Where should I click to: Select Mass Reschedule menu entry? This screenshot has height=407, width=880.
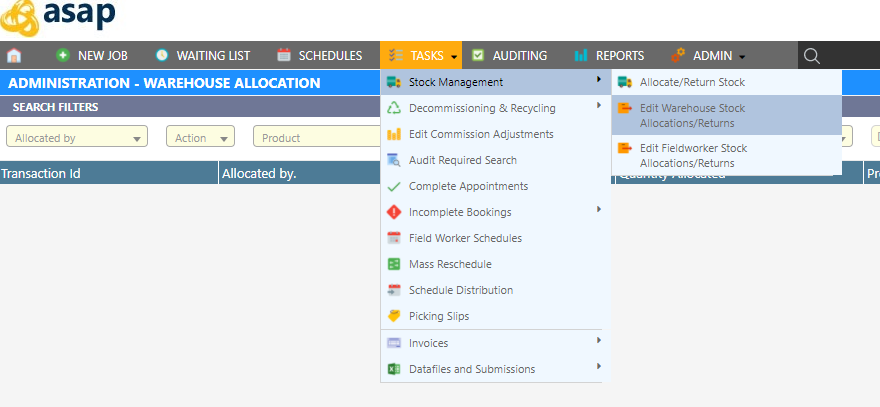click(x=450, y=264)
